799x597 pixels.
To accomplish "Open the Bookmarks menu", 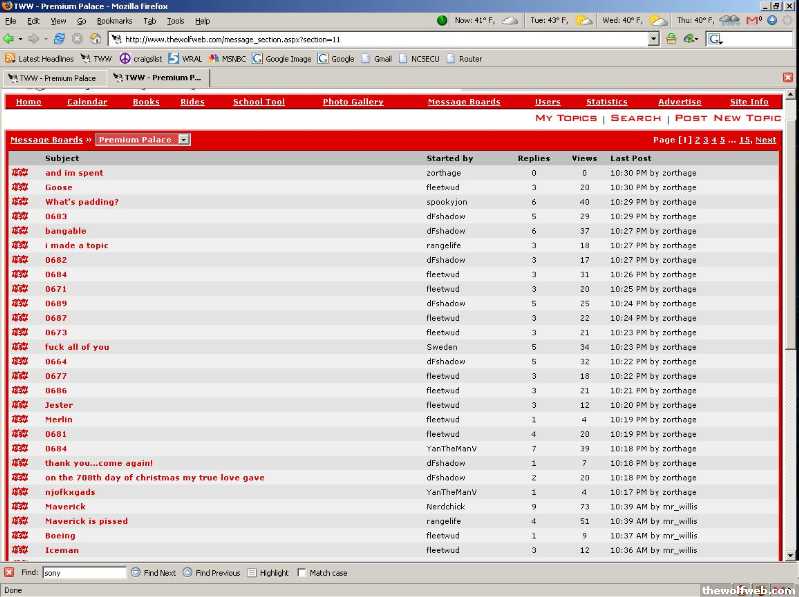I will [x=114, y=20].
